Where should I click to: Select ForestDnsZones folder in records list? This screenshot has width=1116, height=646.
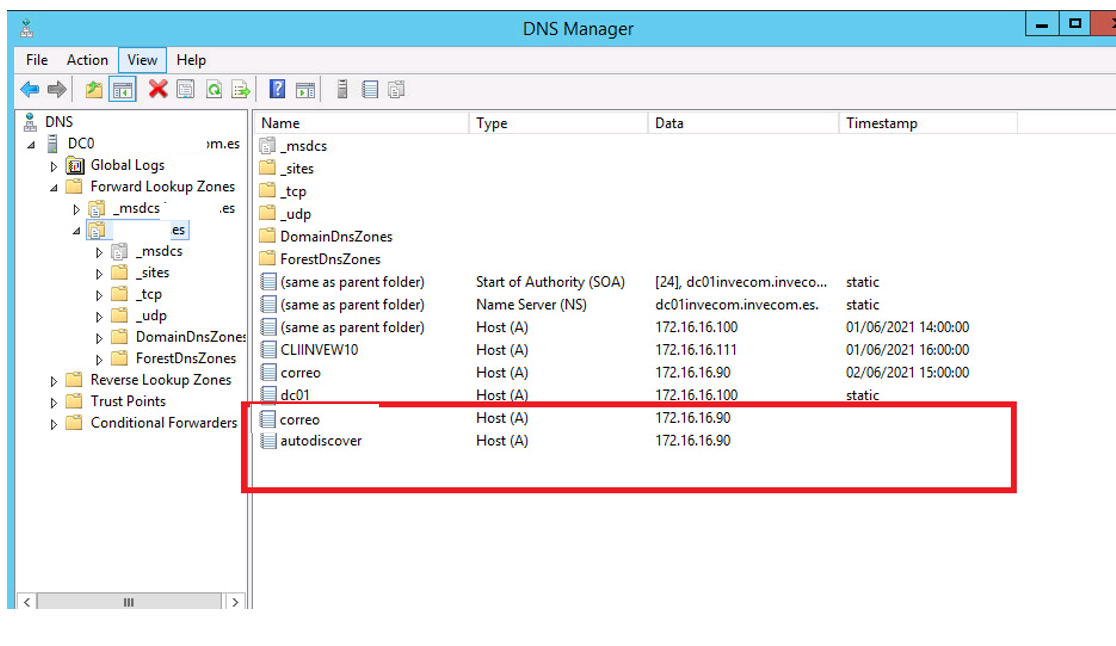pos(330,260)
